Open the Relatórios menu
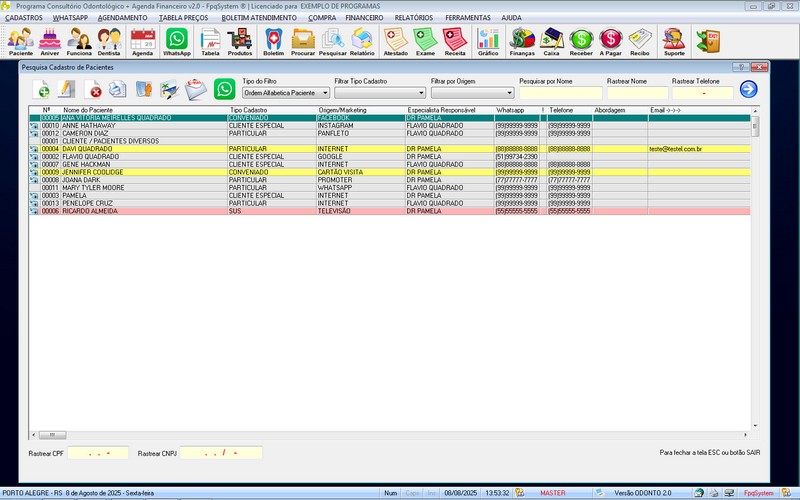The height and width of the screenshot is (500, 800). click(414, 18)
